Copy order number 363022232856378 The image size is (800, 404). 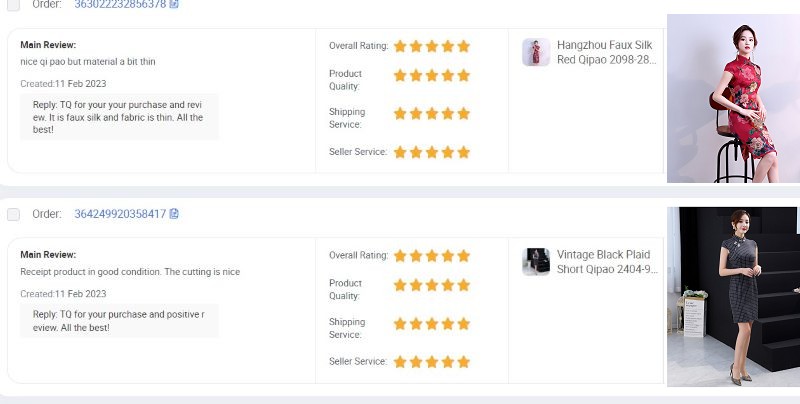pyautogui.click(x=174, y=4)
